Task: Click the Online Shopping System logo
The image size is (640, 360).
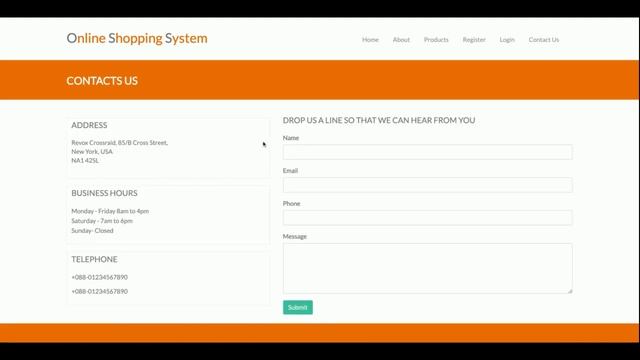Action: pyautogui.click(x=137, y=38)
